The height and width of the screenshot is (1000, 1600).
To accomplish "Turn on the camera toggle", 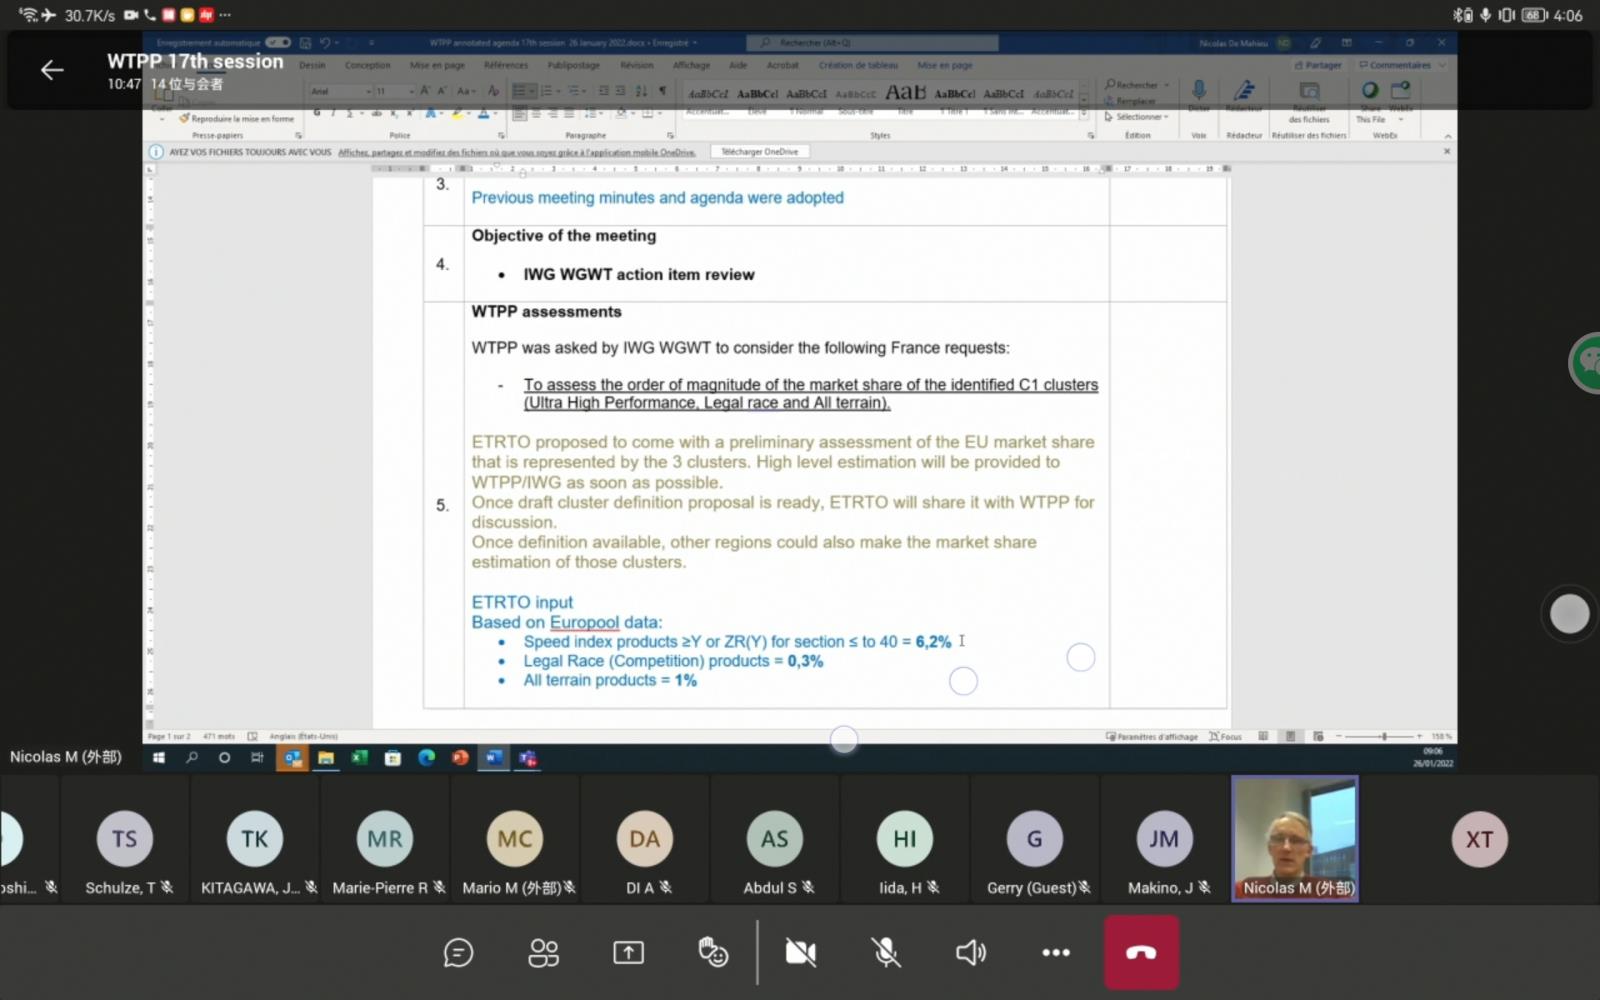I will [800, 953].
